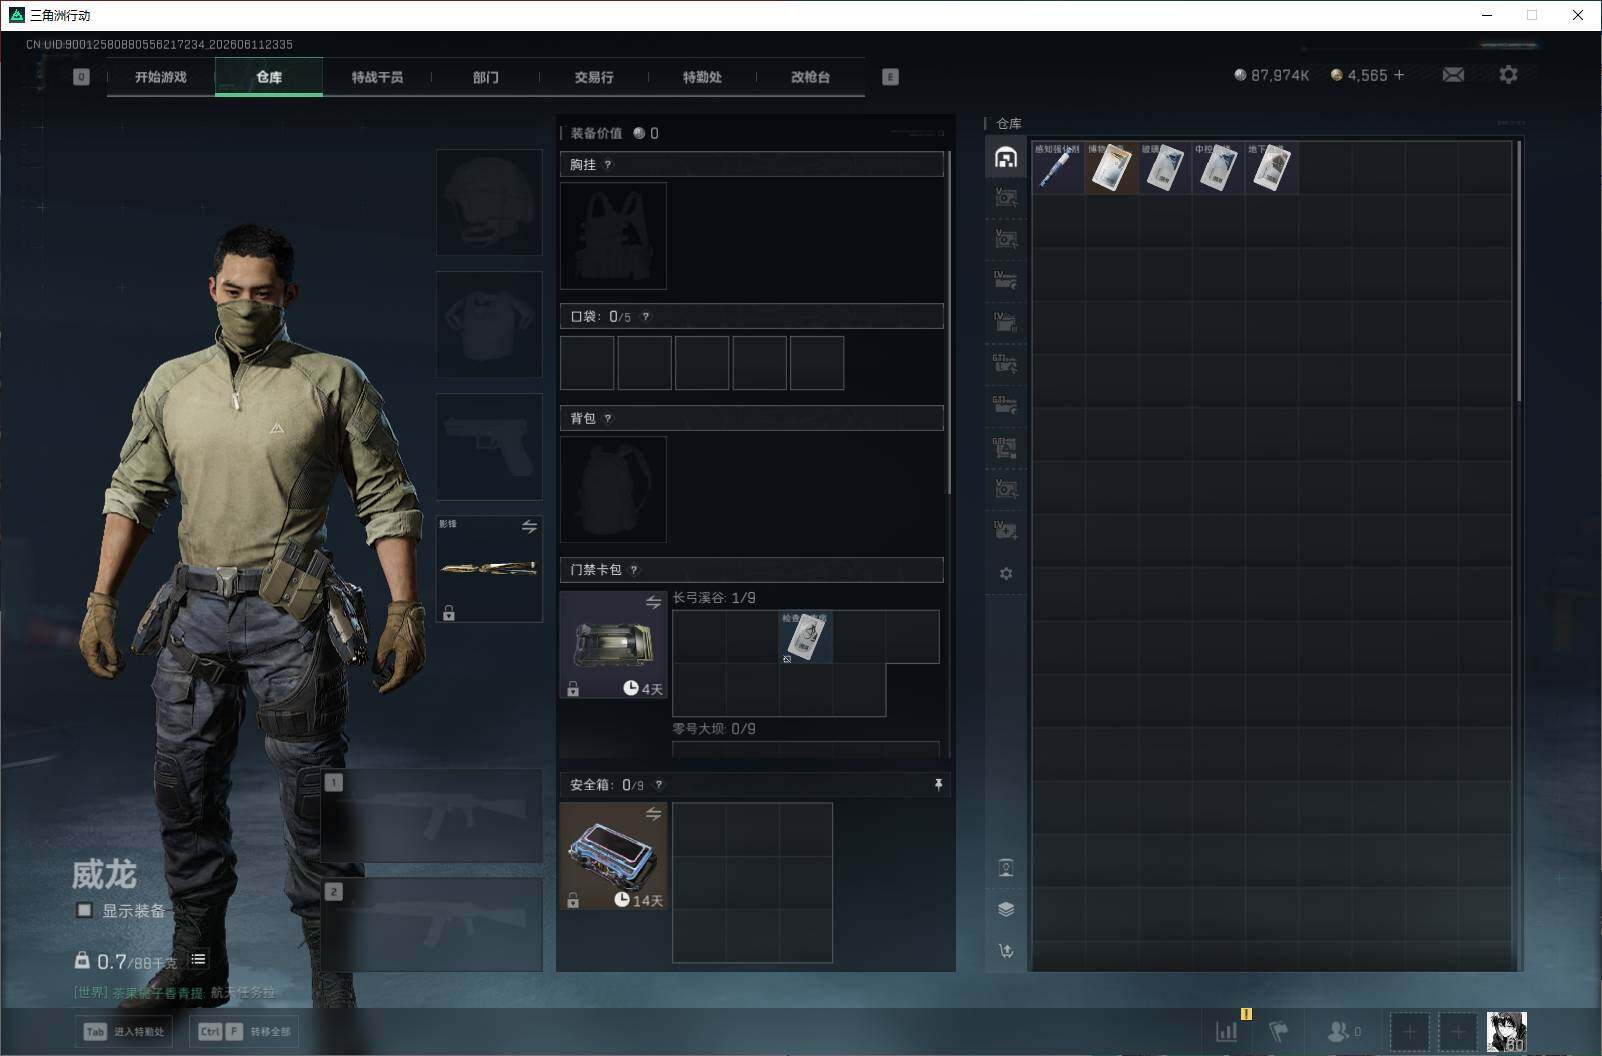
Task: Toggle the 显示装备 checkbox
Action: (x=85, y=910)
